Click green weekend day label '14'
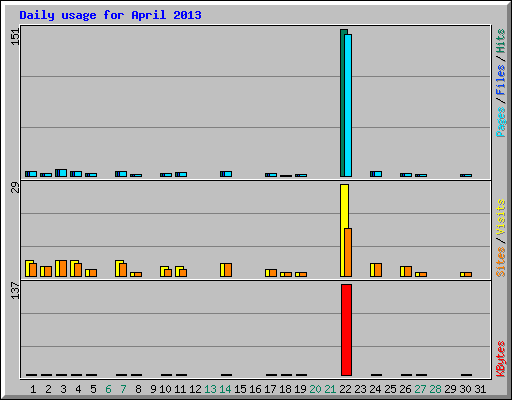 pos(225,389)
